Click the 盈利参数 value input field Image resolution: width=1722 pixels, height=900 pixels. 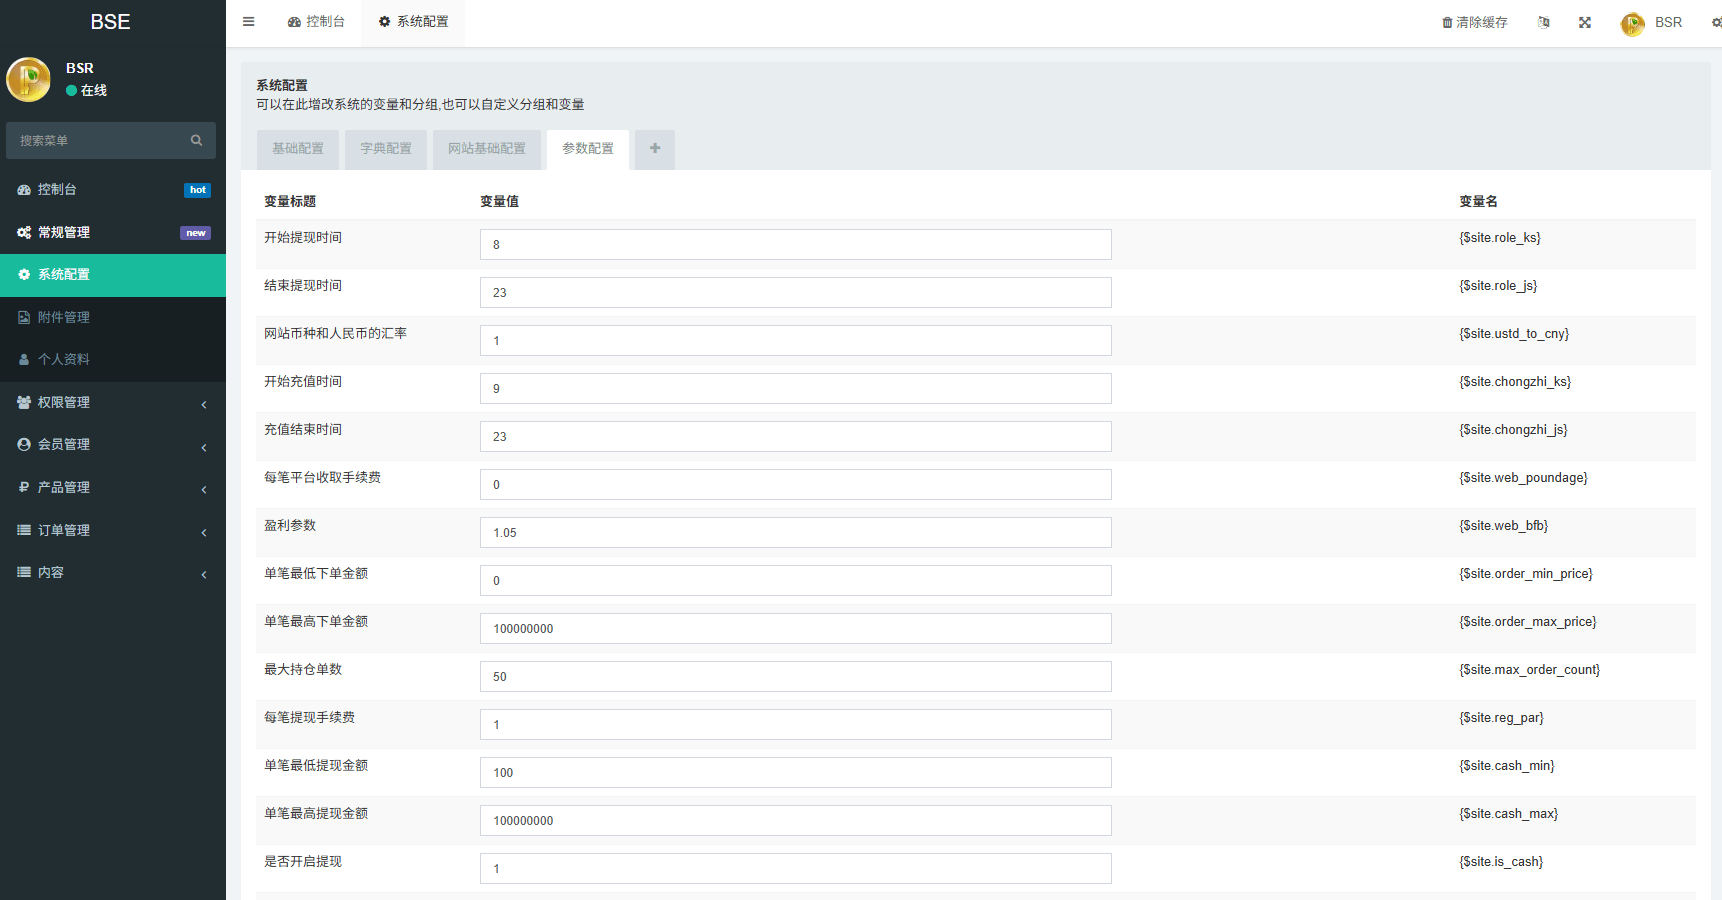(x=795, y=533)
